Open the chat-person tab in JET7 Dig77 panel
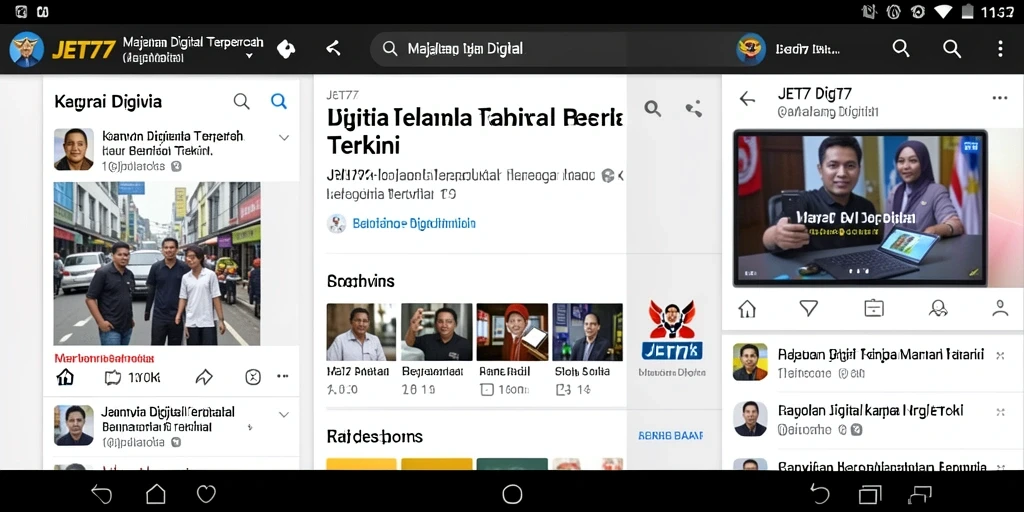 938,308
